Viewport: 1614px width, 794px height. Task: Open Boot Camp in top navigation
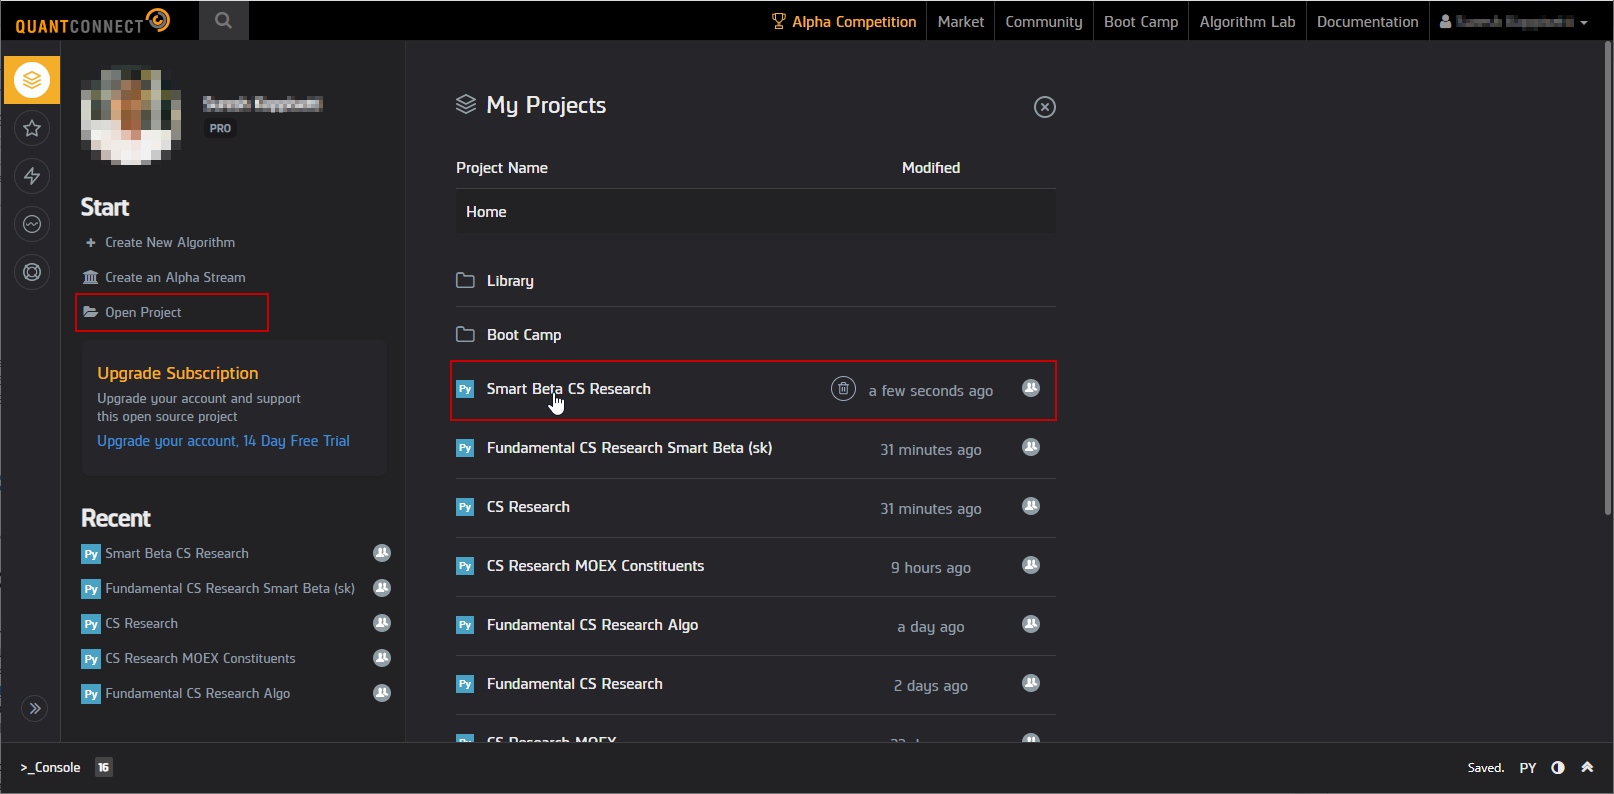tap(1141, 21)
